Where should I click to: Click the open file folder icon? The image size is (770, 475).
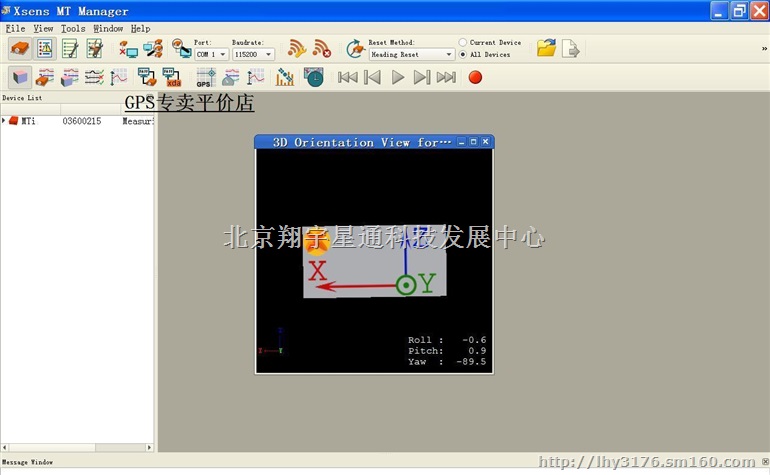coord(546,48)
